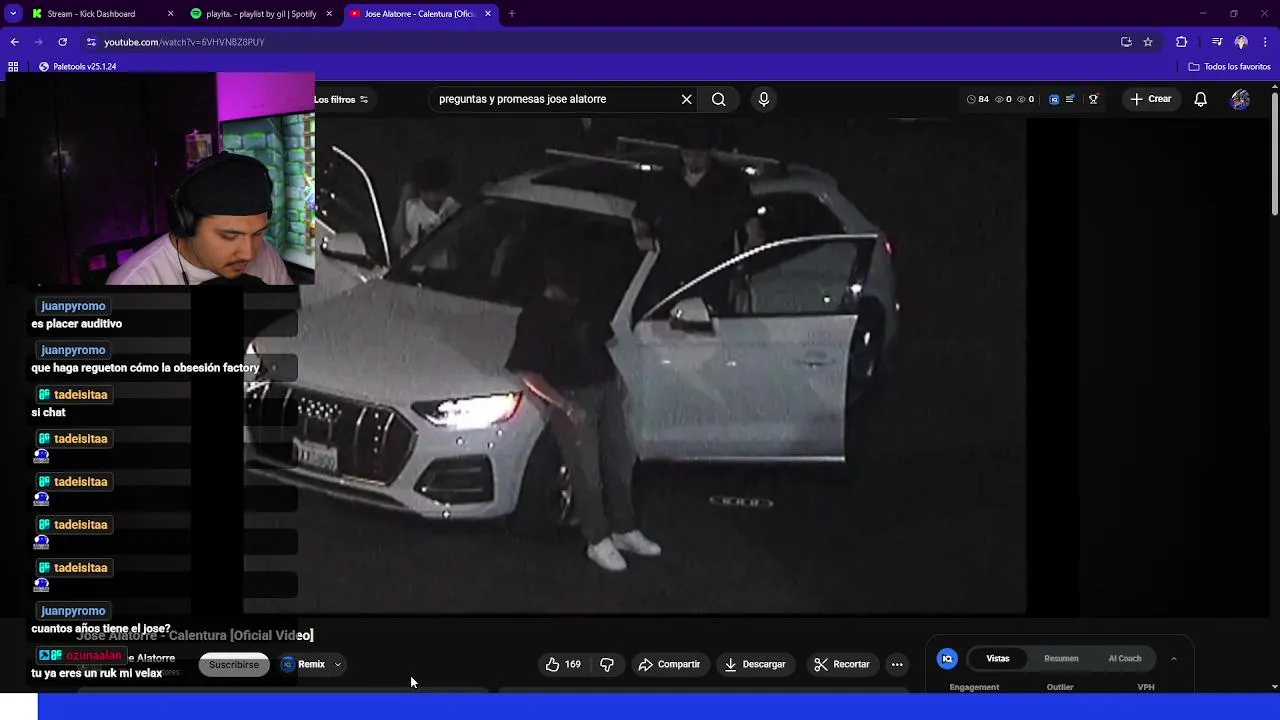The width and height of the screenshot is (1280, 720).
Task: Open the Chrome profile avatar
Action: click(x=1241, y=42)
